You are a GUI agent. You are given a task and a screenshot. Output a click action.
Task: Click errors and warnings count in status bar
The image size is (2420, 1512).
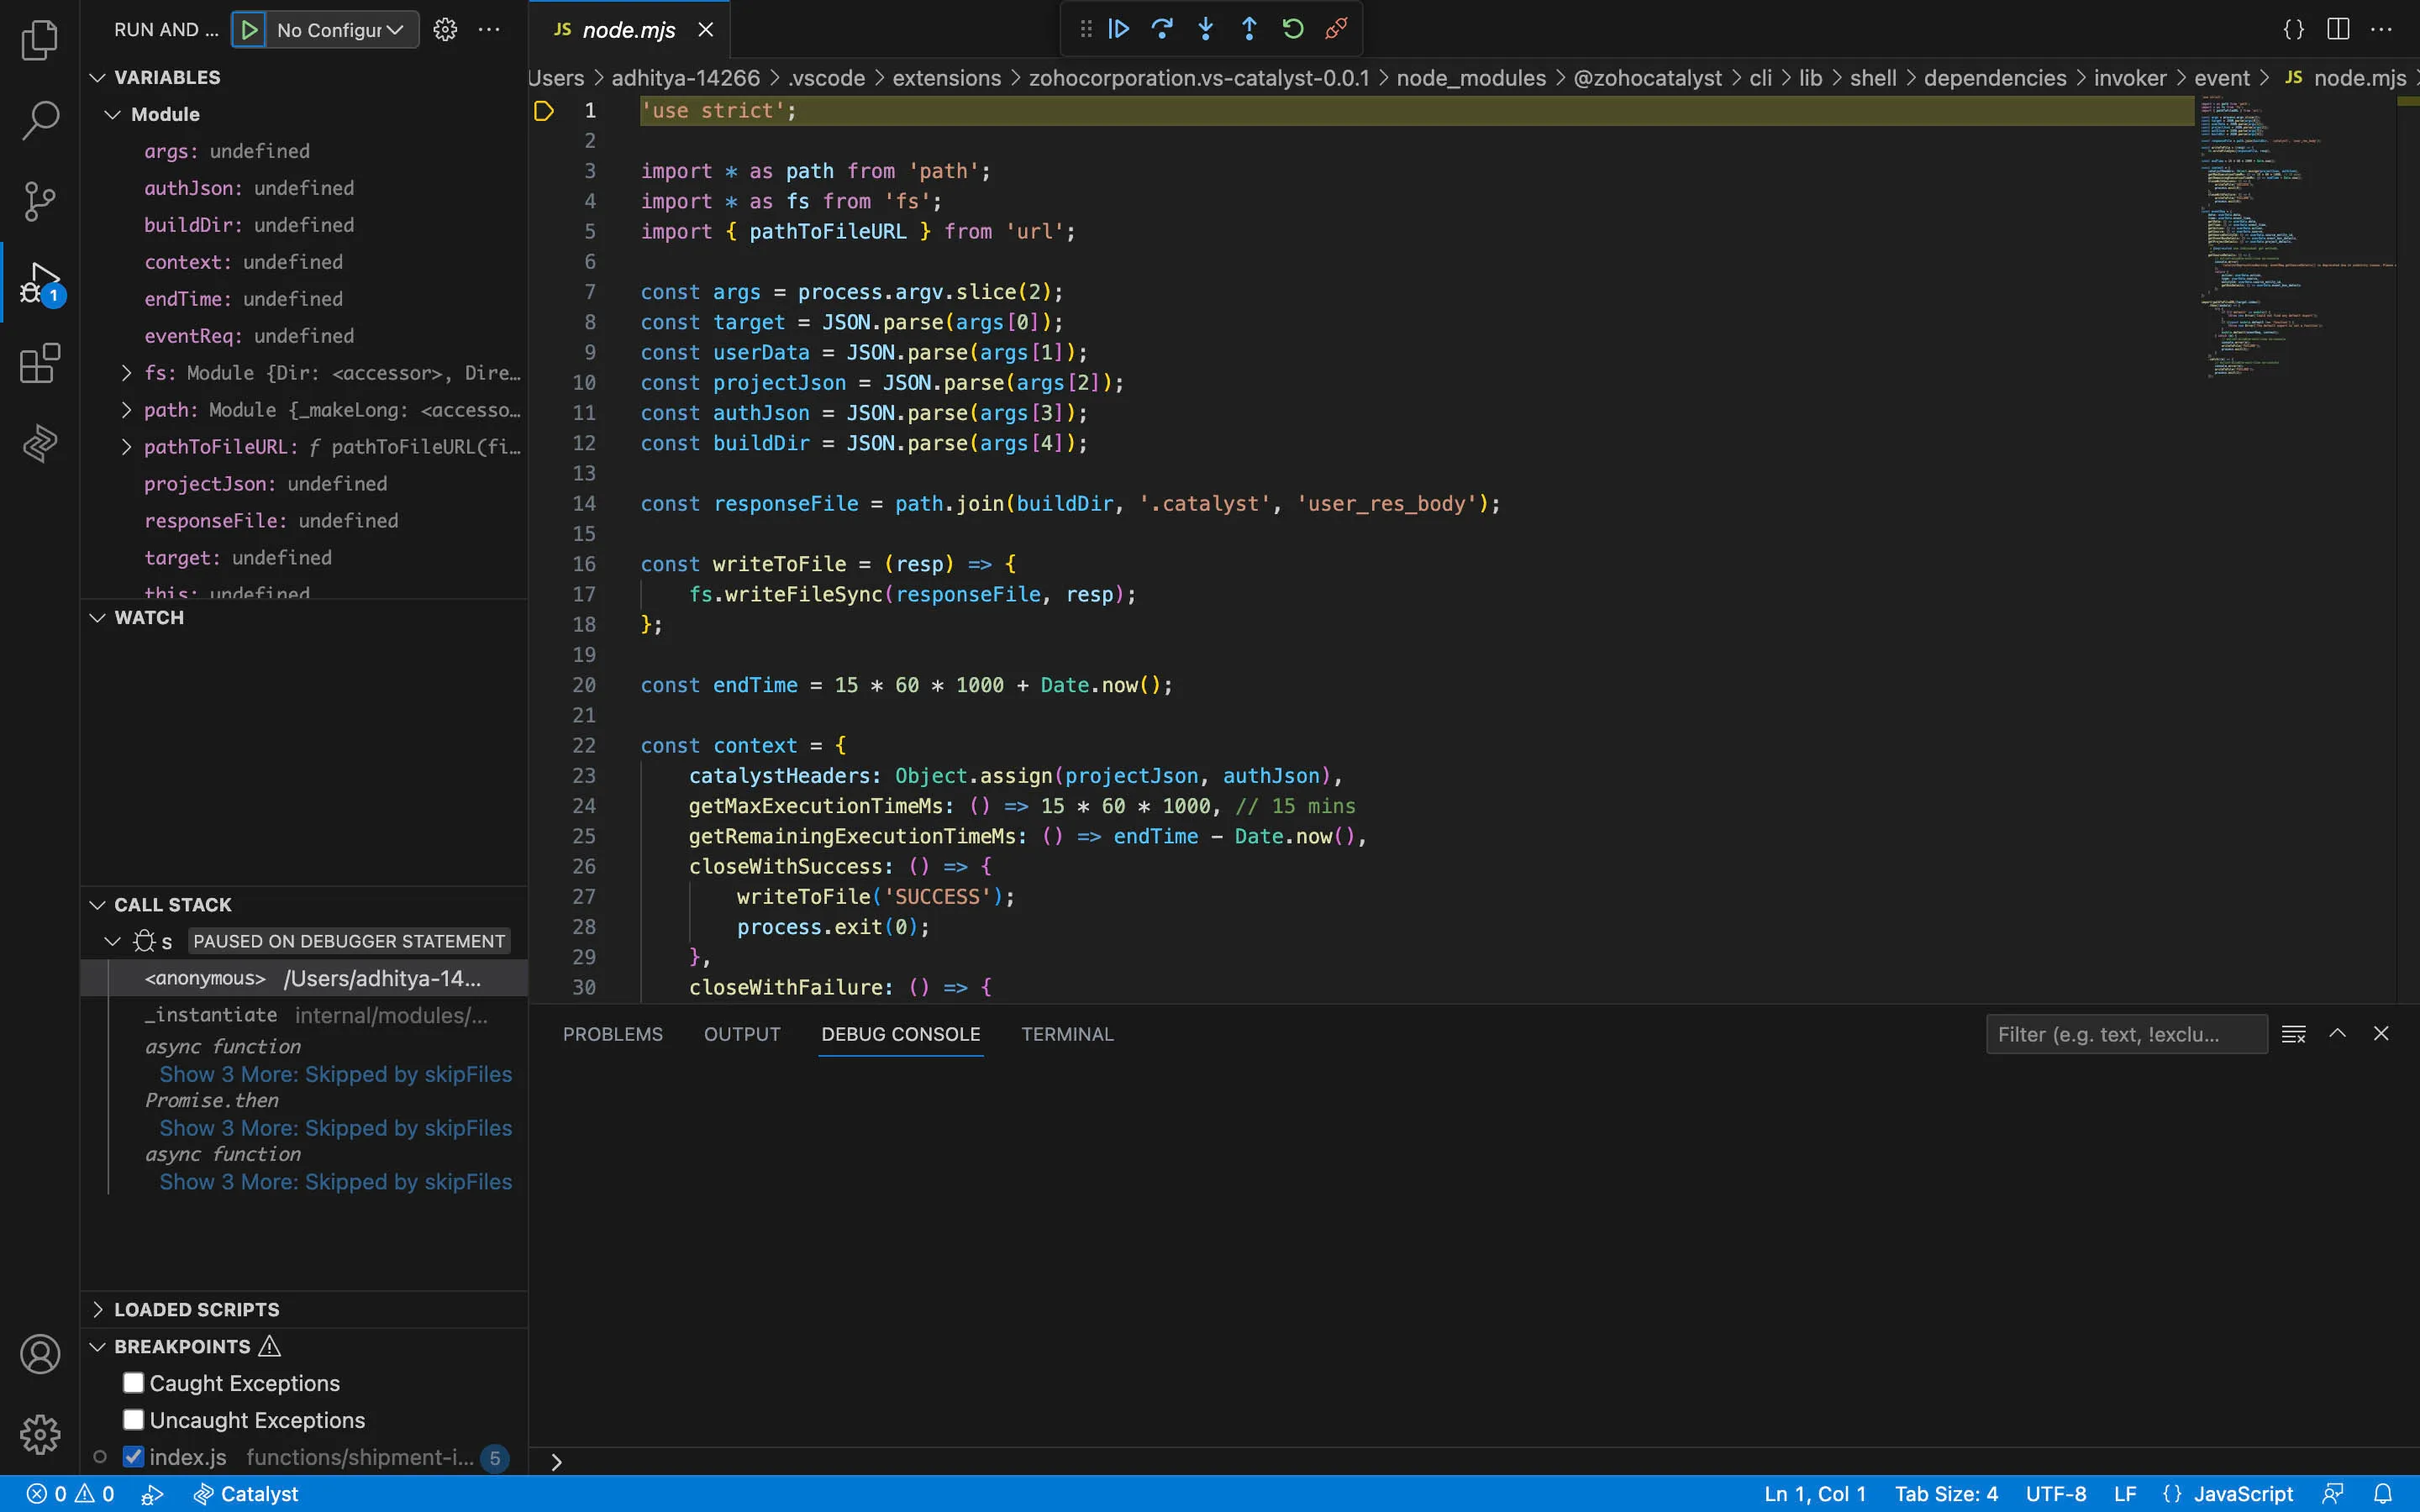[70, 1494]
